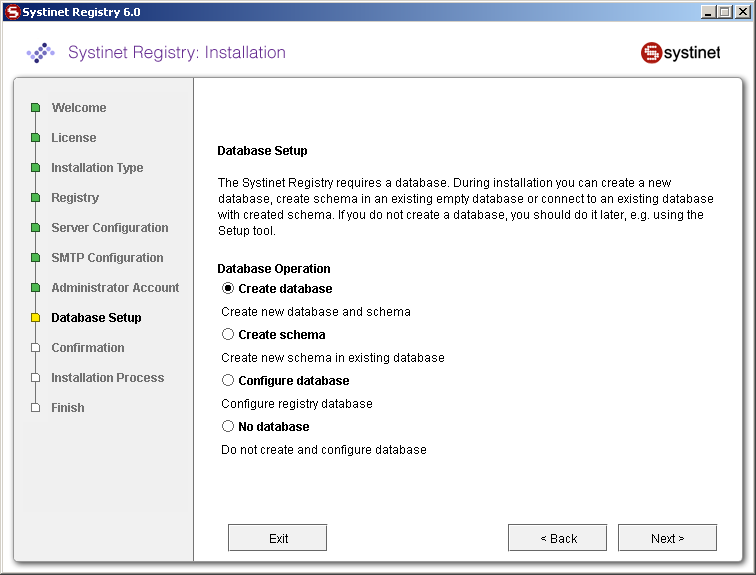Select the Server Configuration step label
The image size is (756, 575).
(x=110, y=227)
